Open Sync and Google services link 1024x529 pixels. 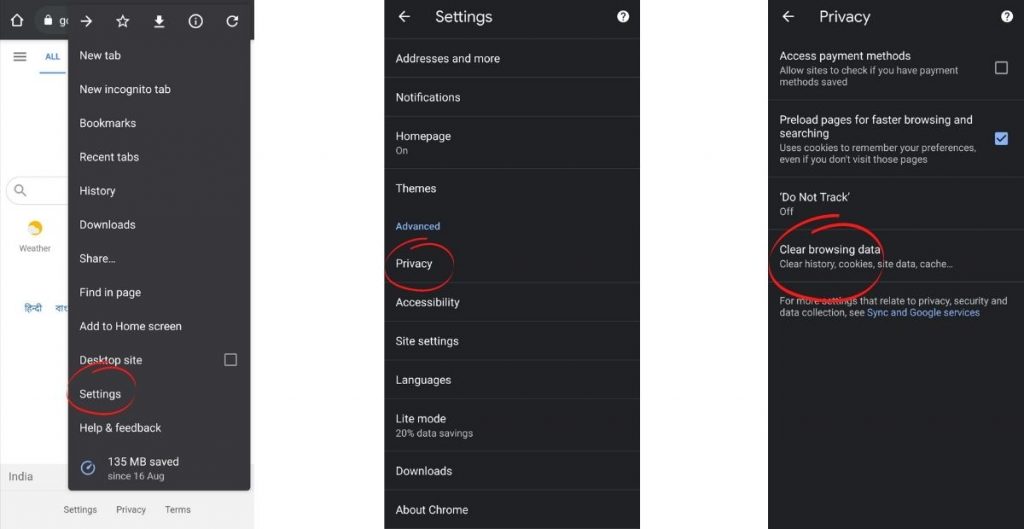pos(923,313)
